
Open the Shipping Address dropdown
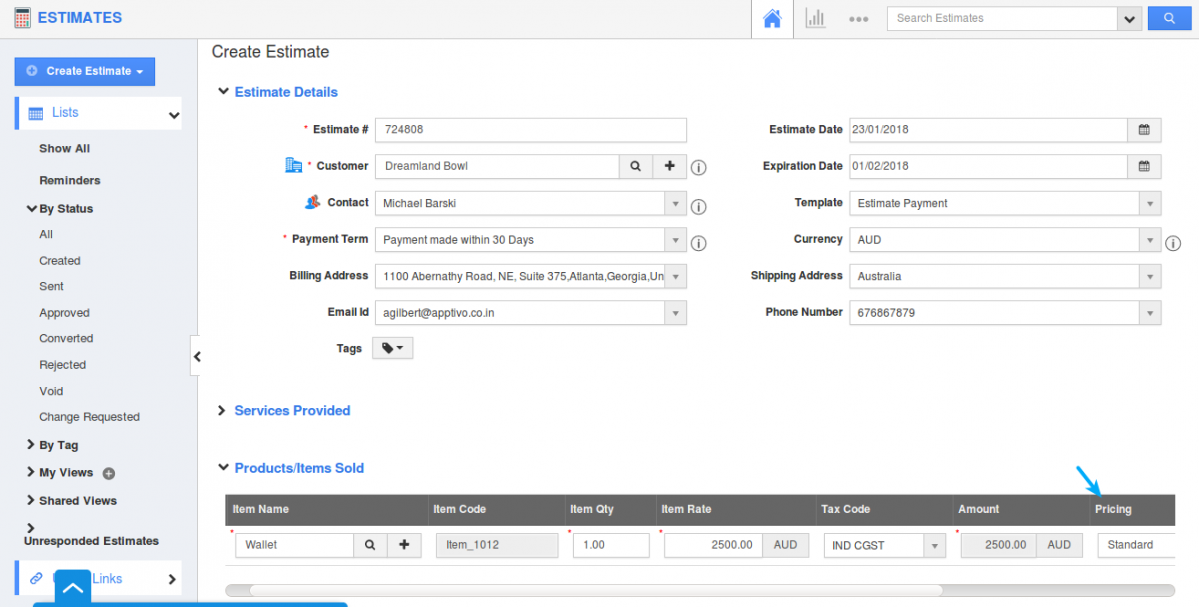1150,275
